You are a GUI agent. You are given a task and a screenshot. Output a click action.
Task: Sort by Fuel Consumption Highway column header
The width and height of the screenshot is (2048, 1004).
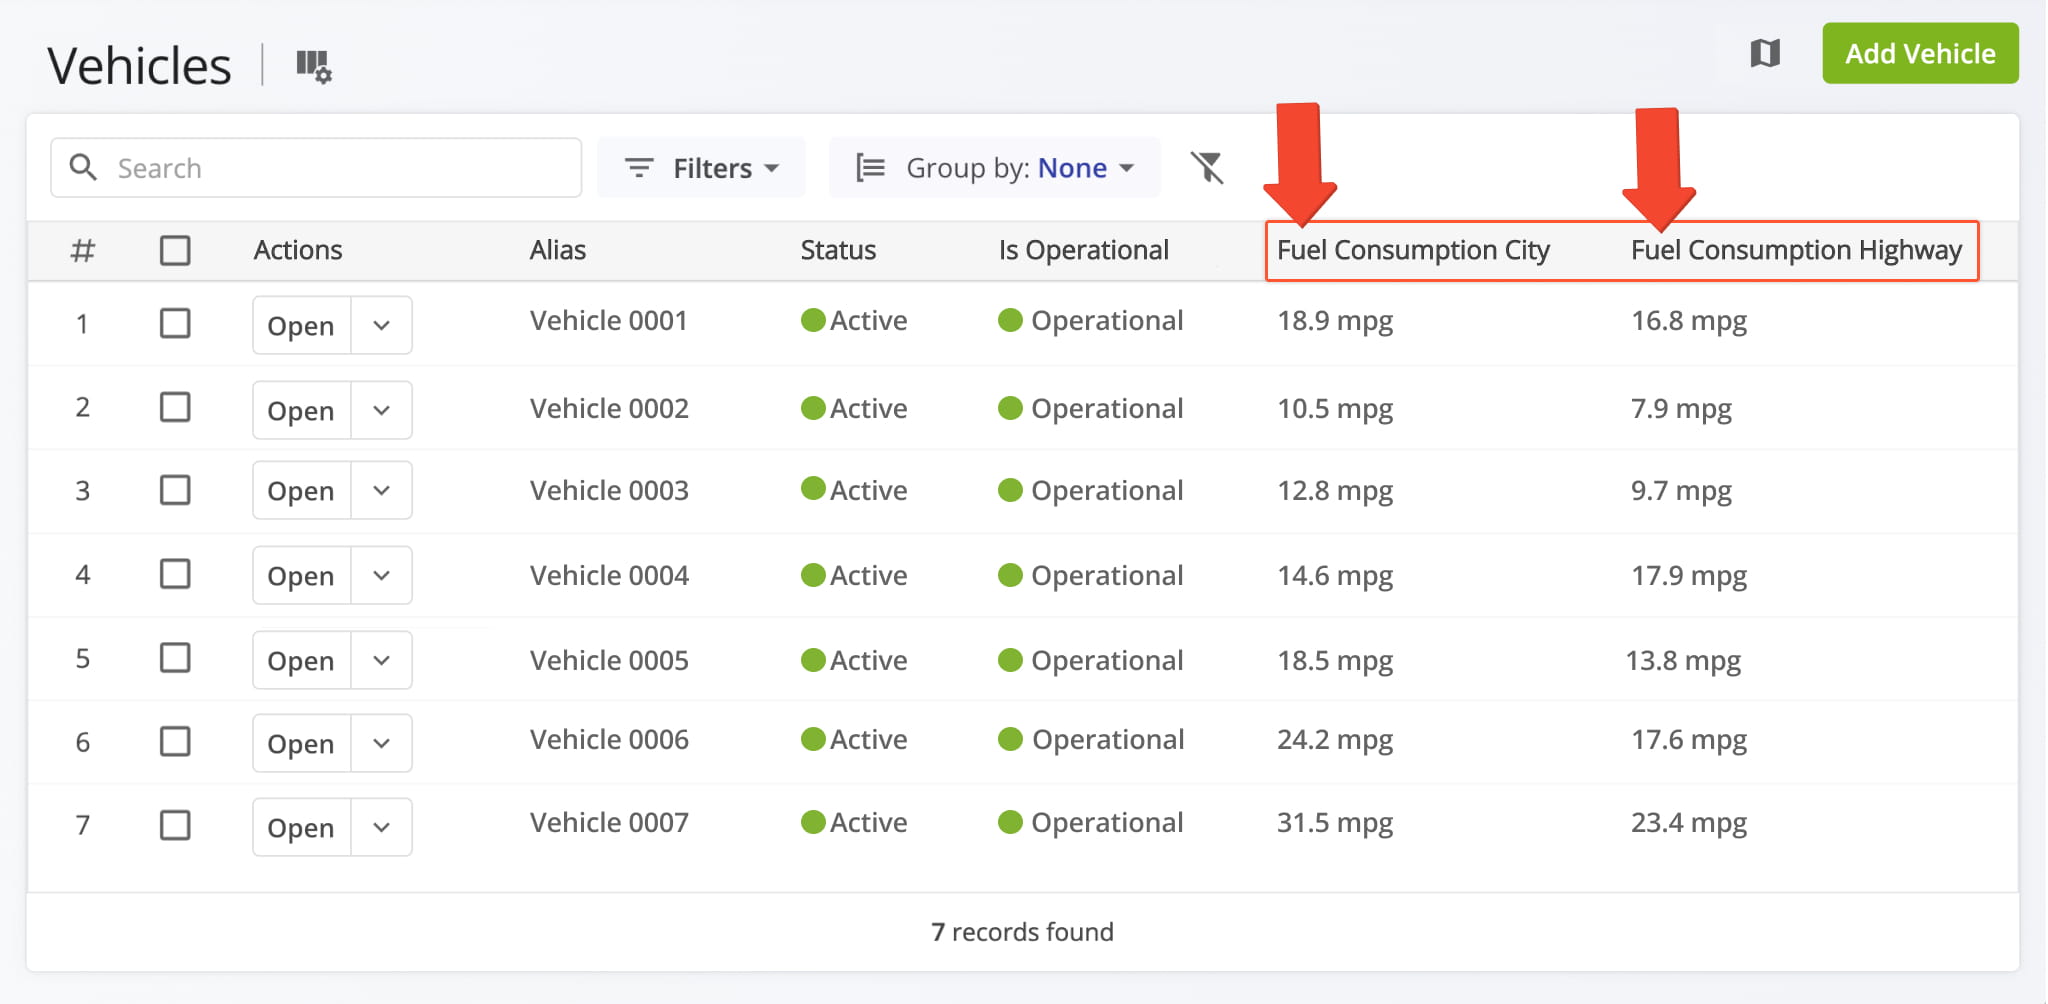point(1796,250)
